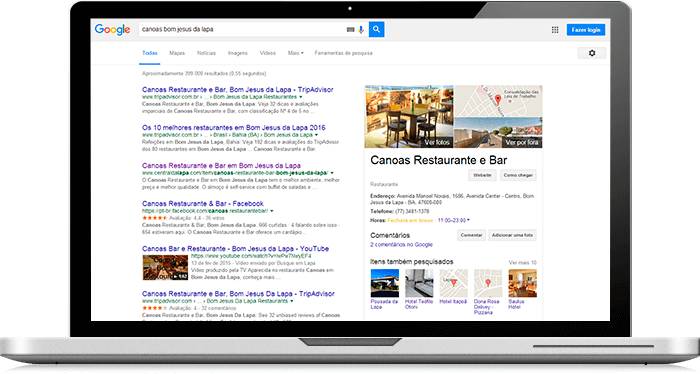Open the map thumbnail with red pin
The width and height of the screenshot is (700, 374).
tap(498, 101)
